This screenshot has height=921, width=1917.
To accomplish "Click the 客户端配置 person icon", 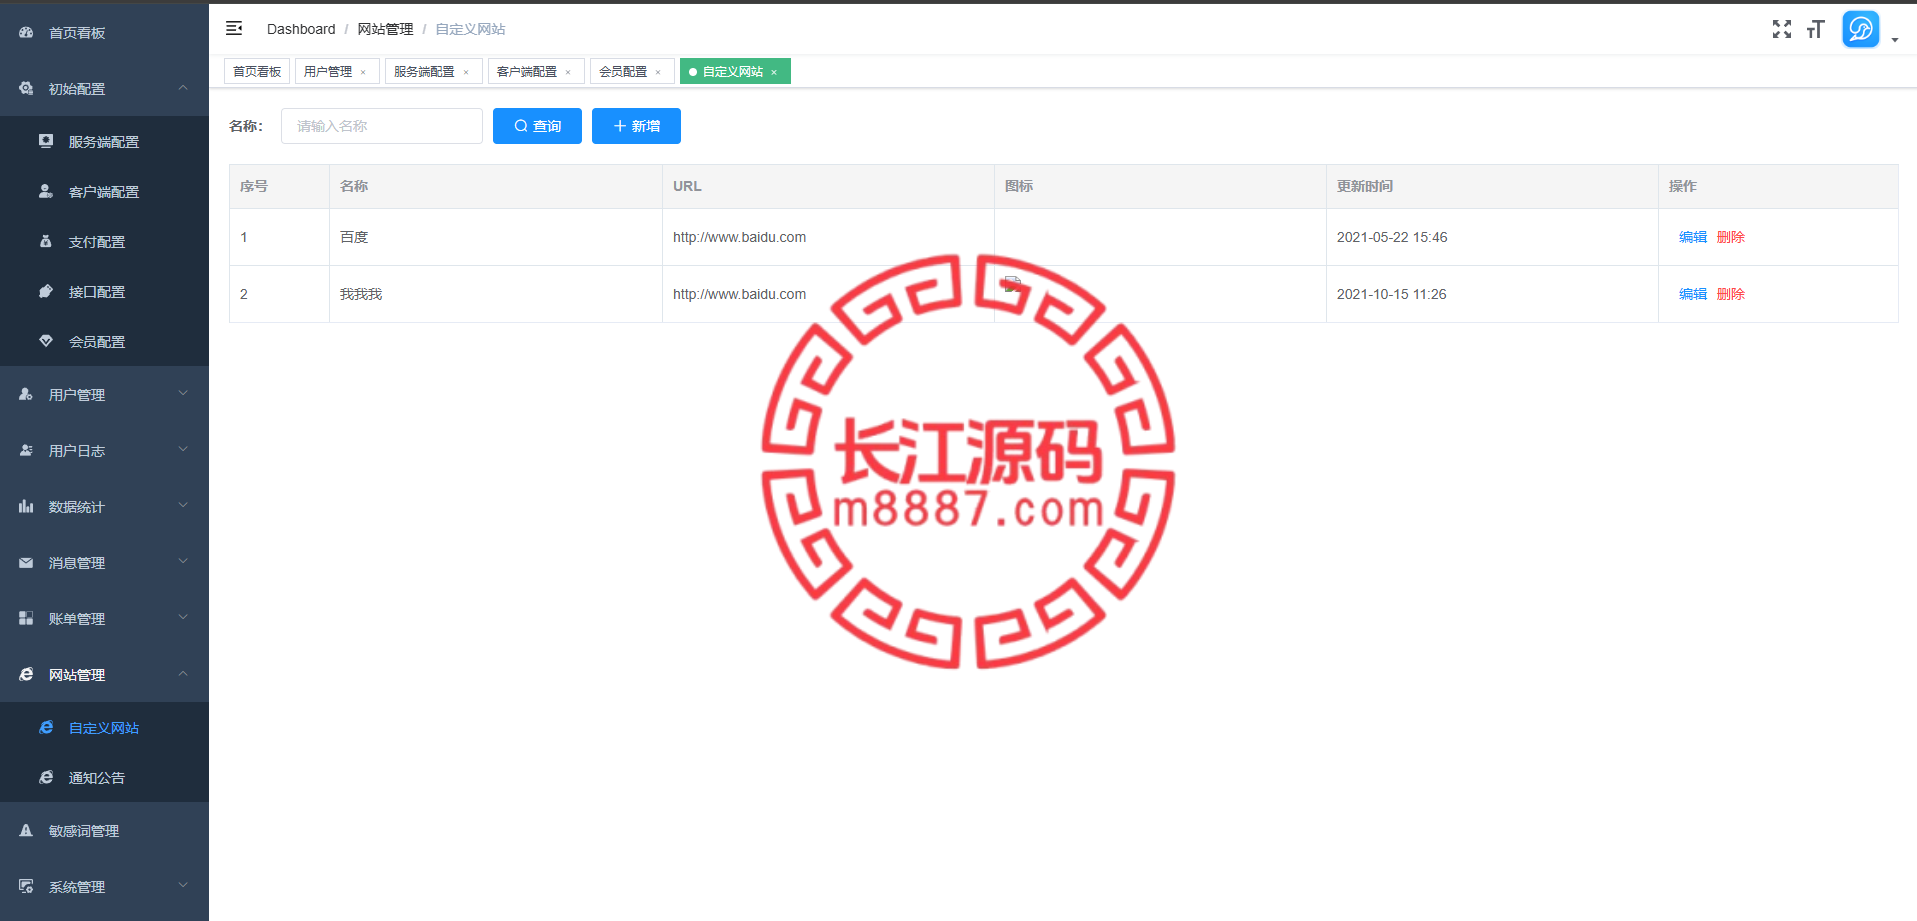I will (x=46, y=191).
